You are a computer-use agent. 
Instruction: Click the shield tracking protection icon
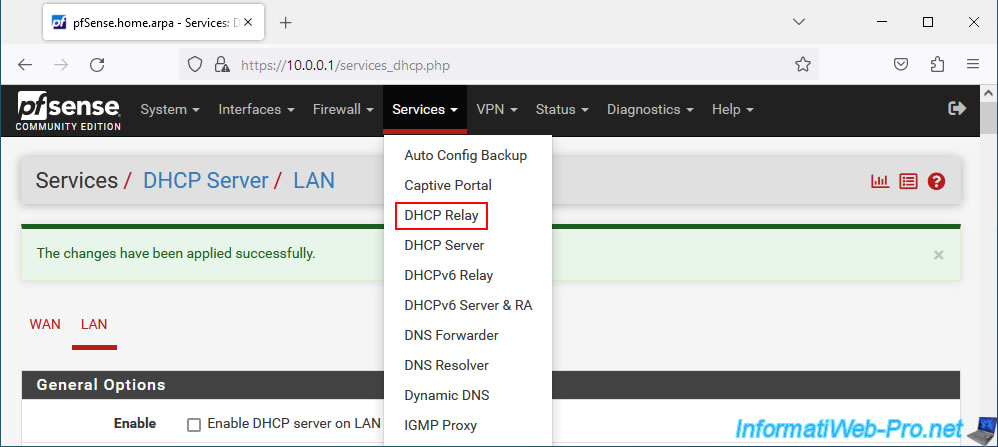point(195,64)
